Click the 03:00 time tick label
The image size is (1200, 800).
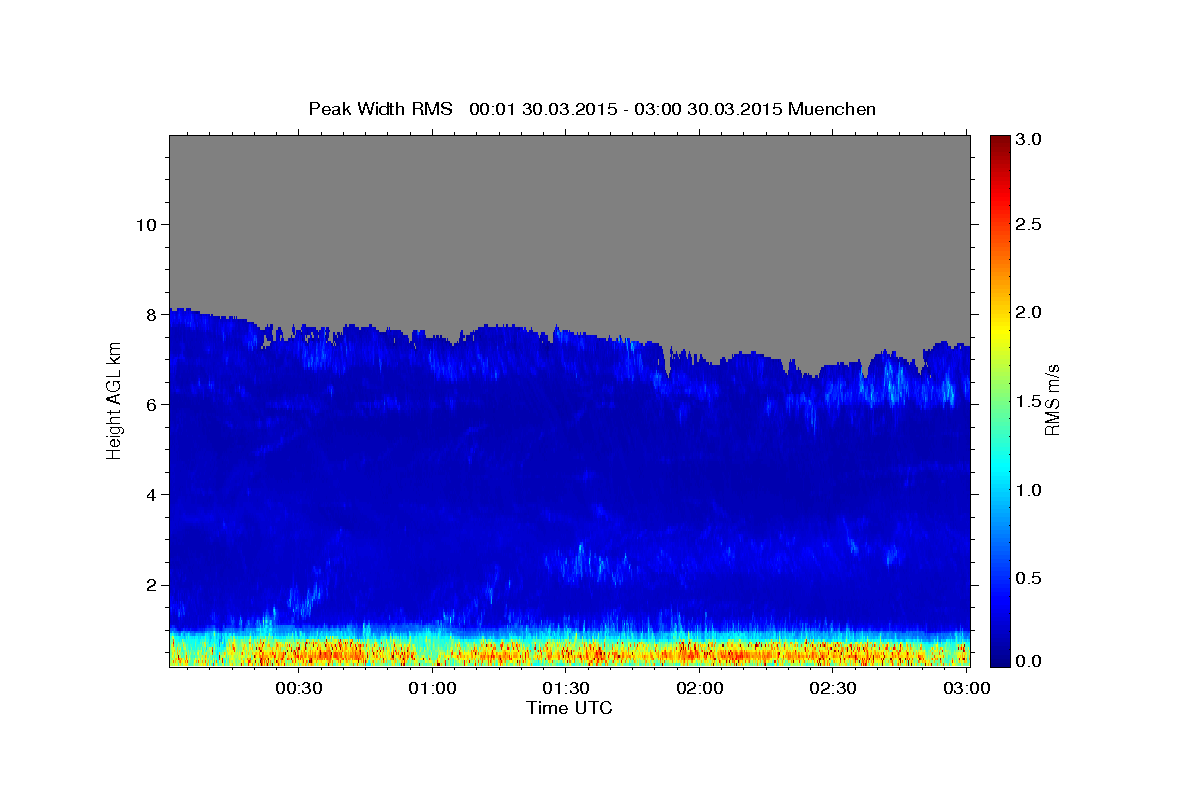click(966, 689)
